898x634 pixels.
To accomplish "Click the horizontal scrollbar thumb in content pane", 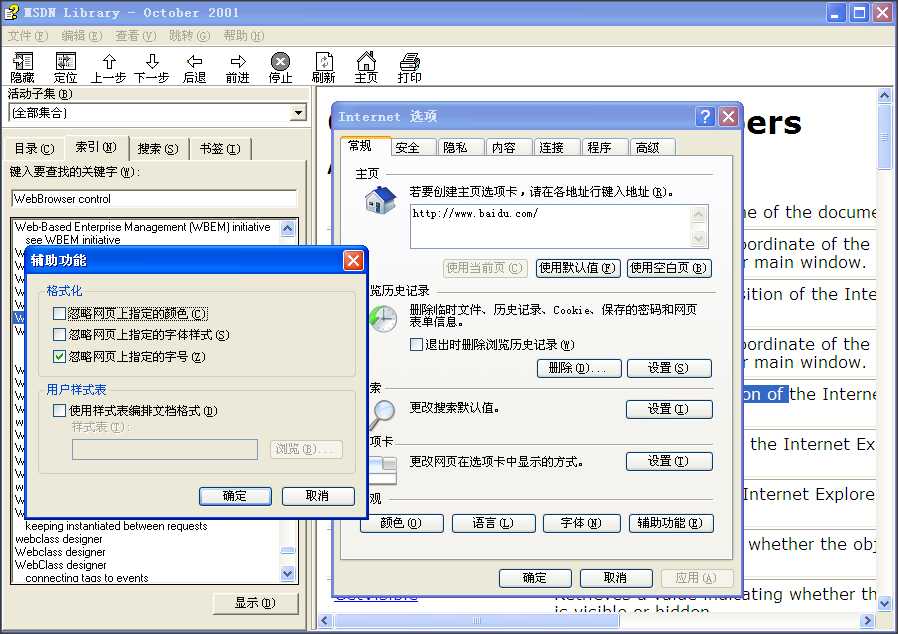I will coord(476,620).
